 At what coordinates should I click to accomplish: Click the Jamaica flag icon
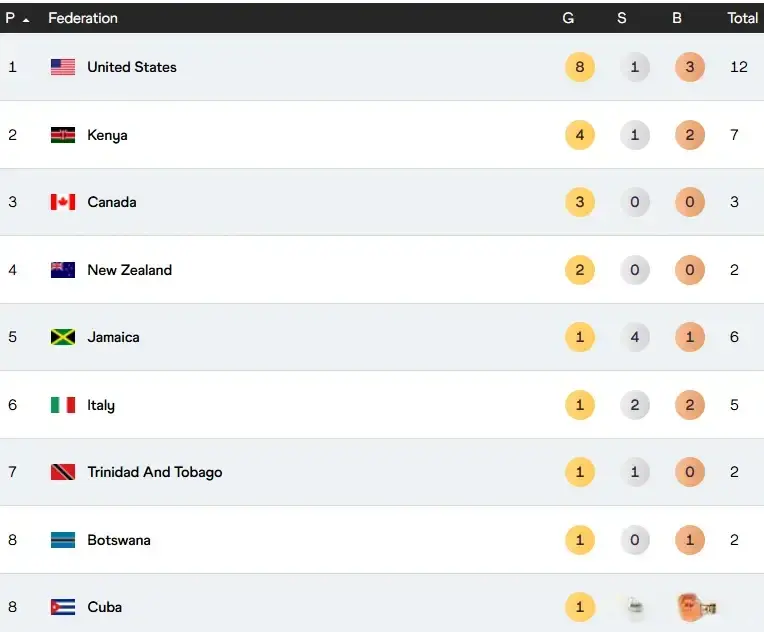63,337
